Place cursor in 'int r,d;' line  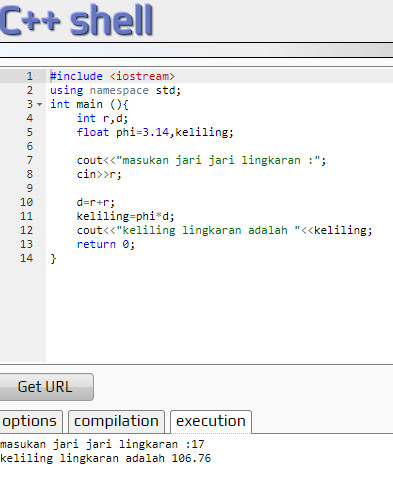[x=102, y=118]
